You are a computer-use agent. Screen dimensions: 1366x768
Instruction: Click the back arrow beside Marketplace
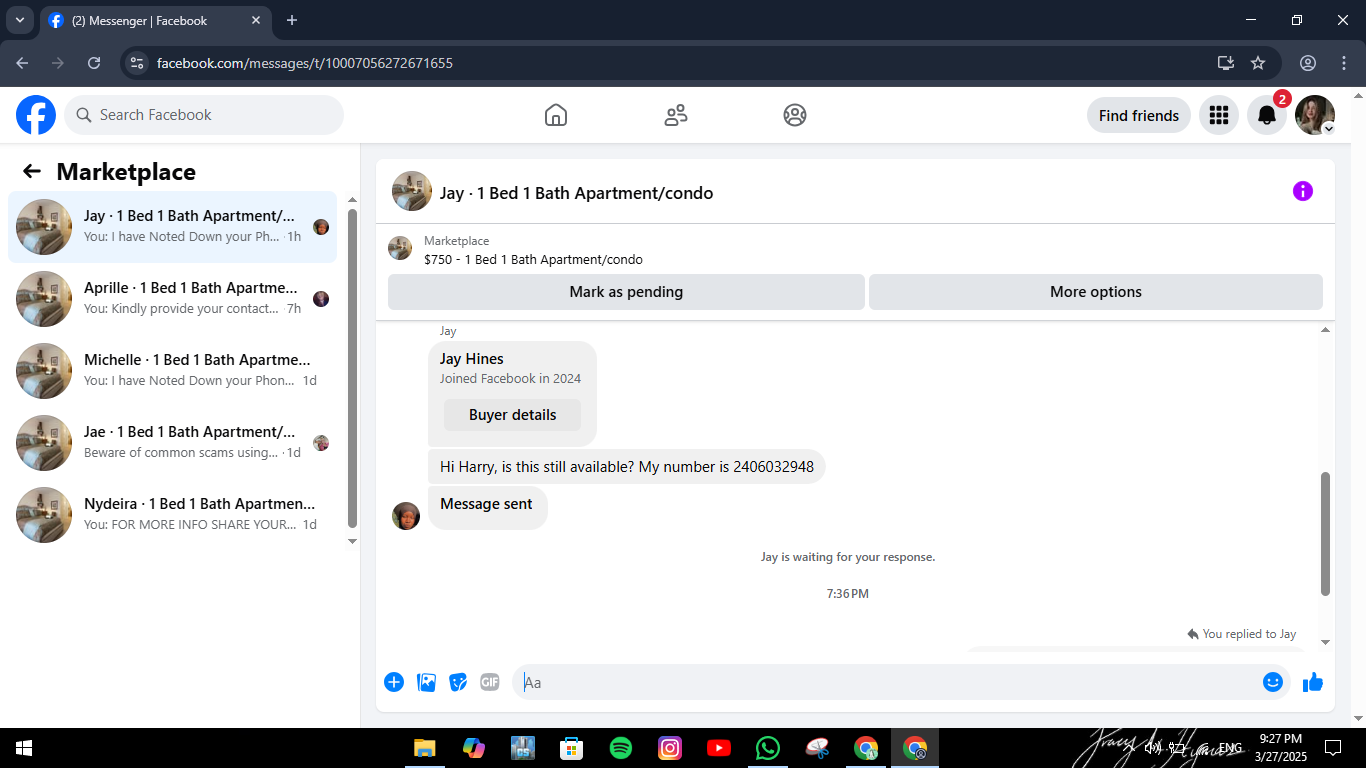(32, 171)
